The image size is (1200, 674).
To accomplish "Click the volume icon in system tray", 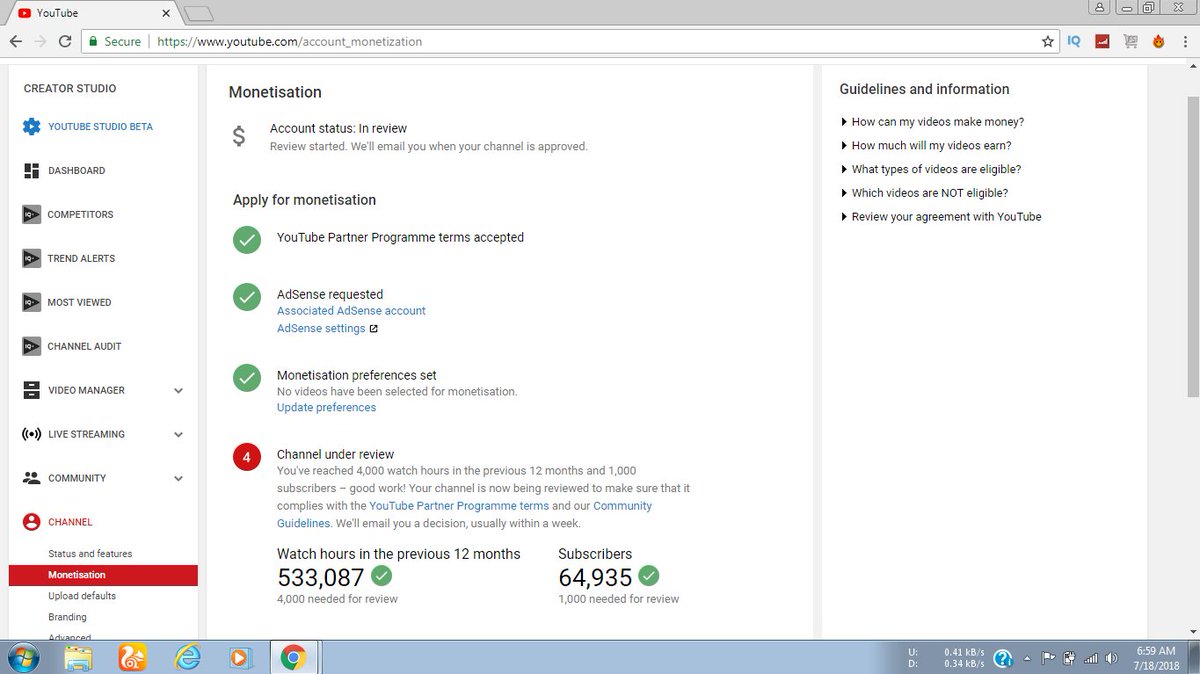I will coord(1110,658).
